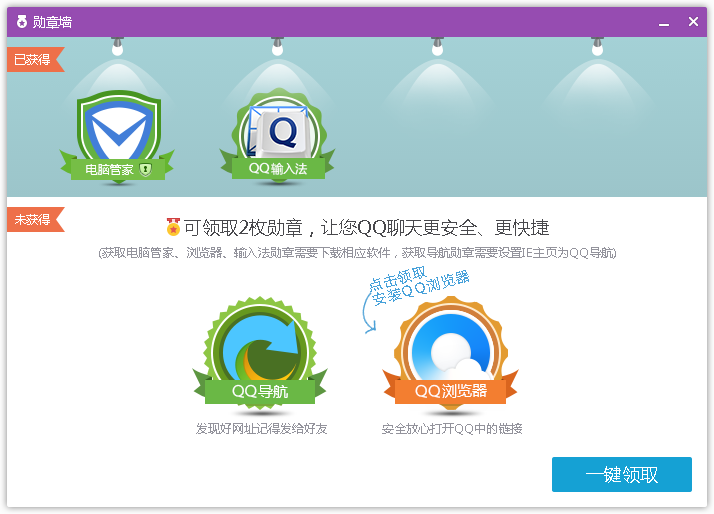Click the 电脑管家 shield badge
714x514 pixels.
tap(116, 128)
